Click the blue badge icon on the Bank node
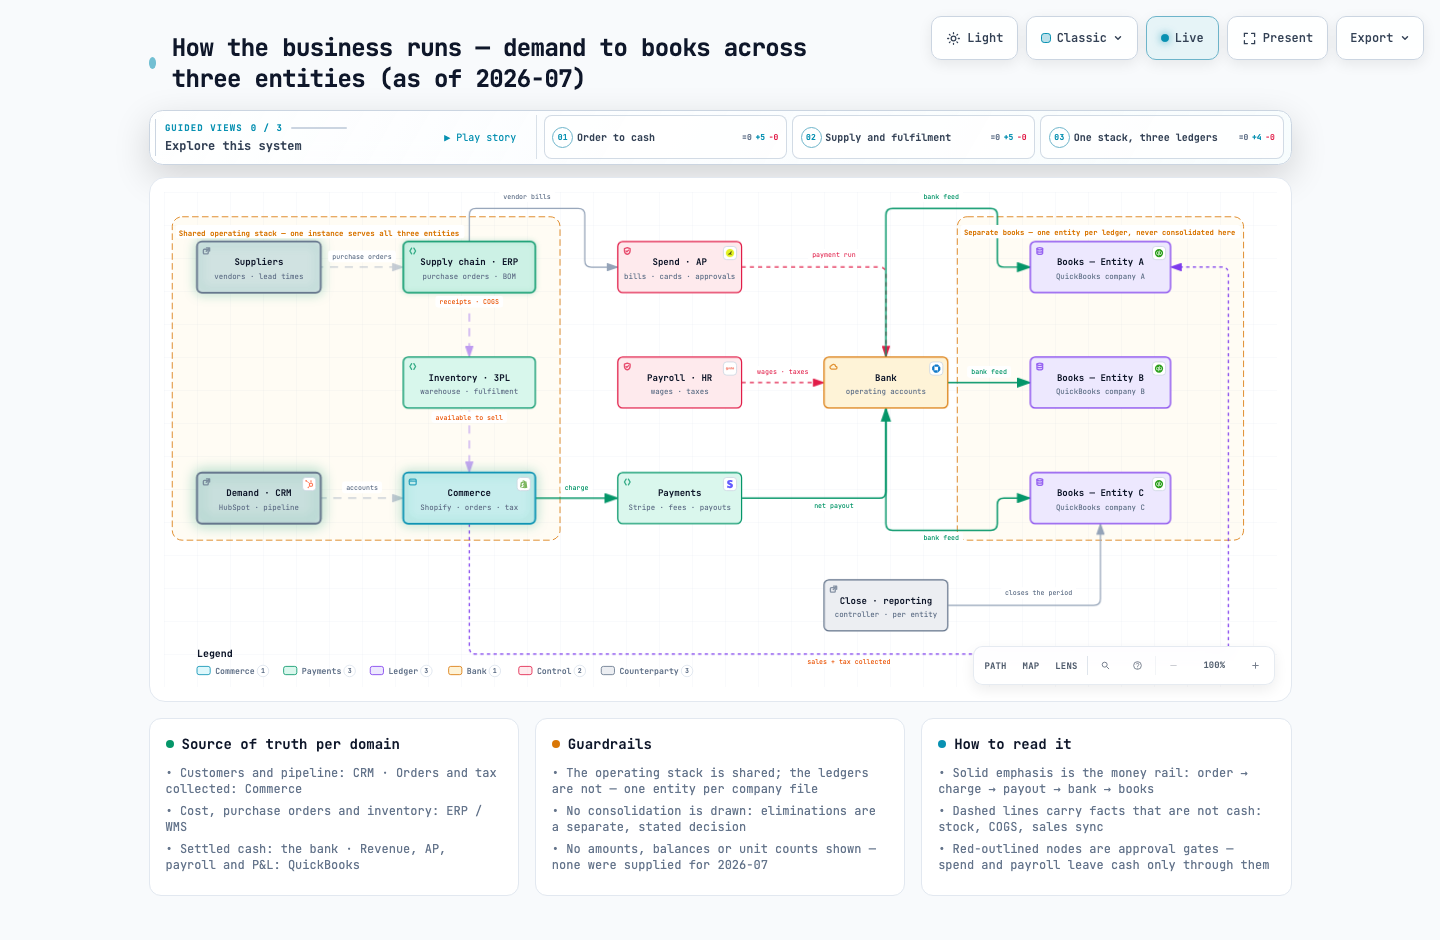 936,369
